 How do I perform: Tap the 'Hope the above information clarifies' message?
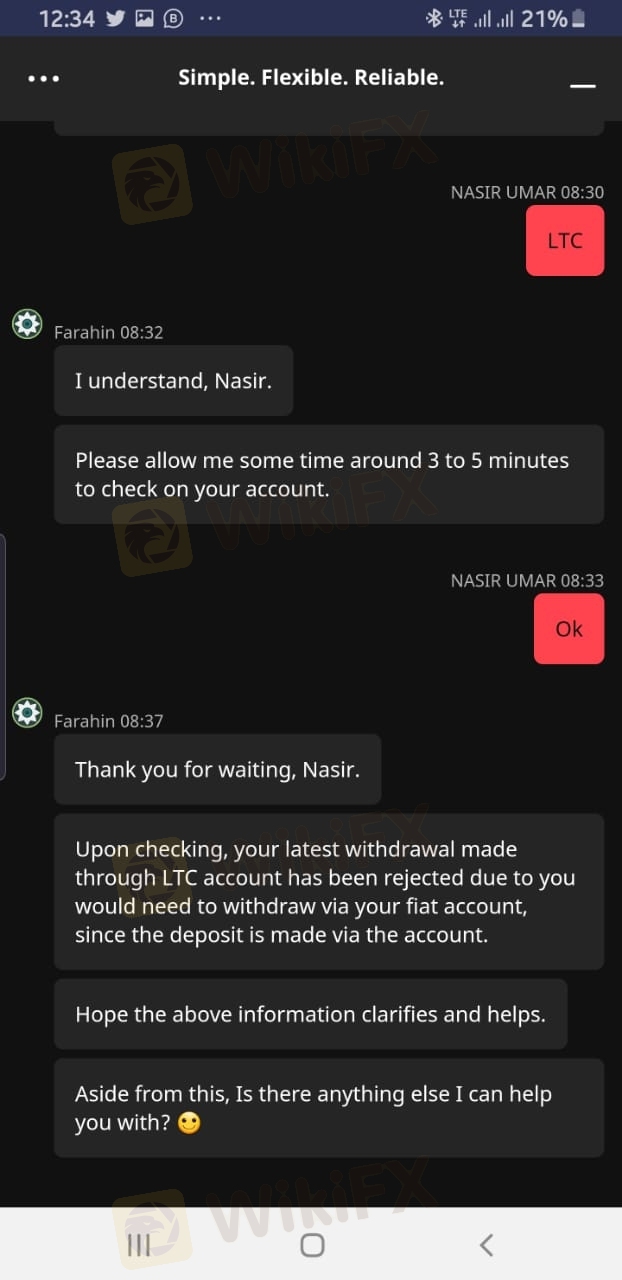click(x=310, y=1014)
